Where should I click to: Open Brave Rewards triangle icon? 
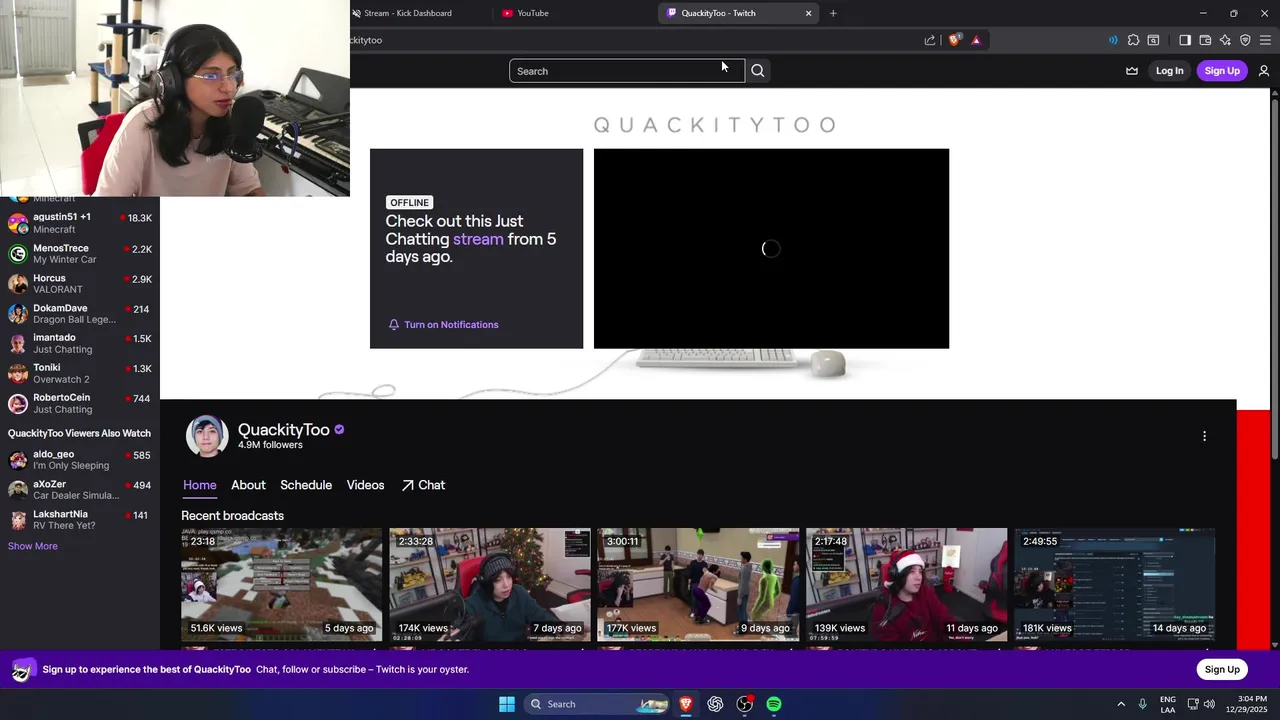pos(976,40)
